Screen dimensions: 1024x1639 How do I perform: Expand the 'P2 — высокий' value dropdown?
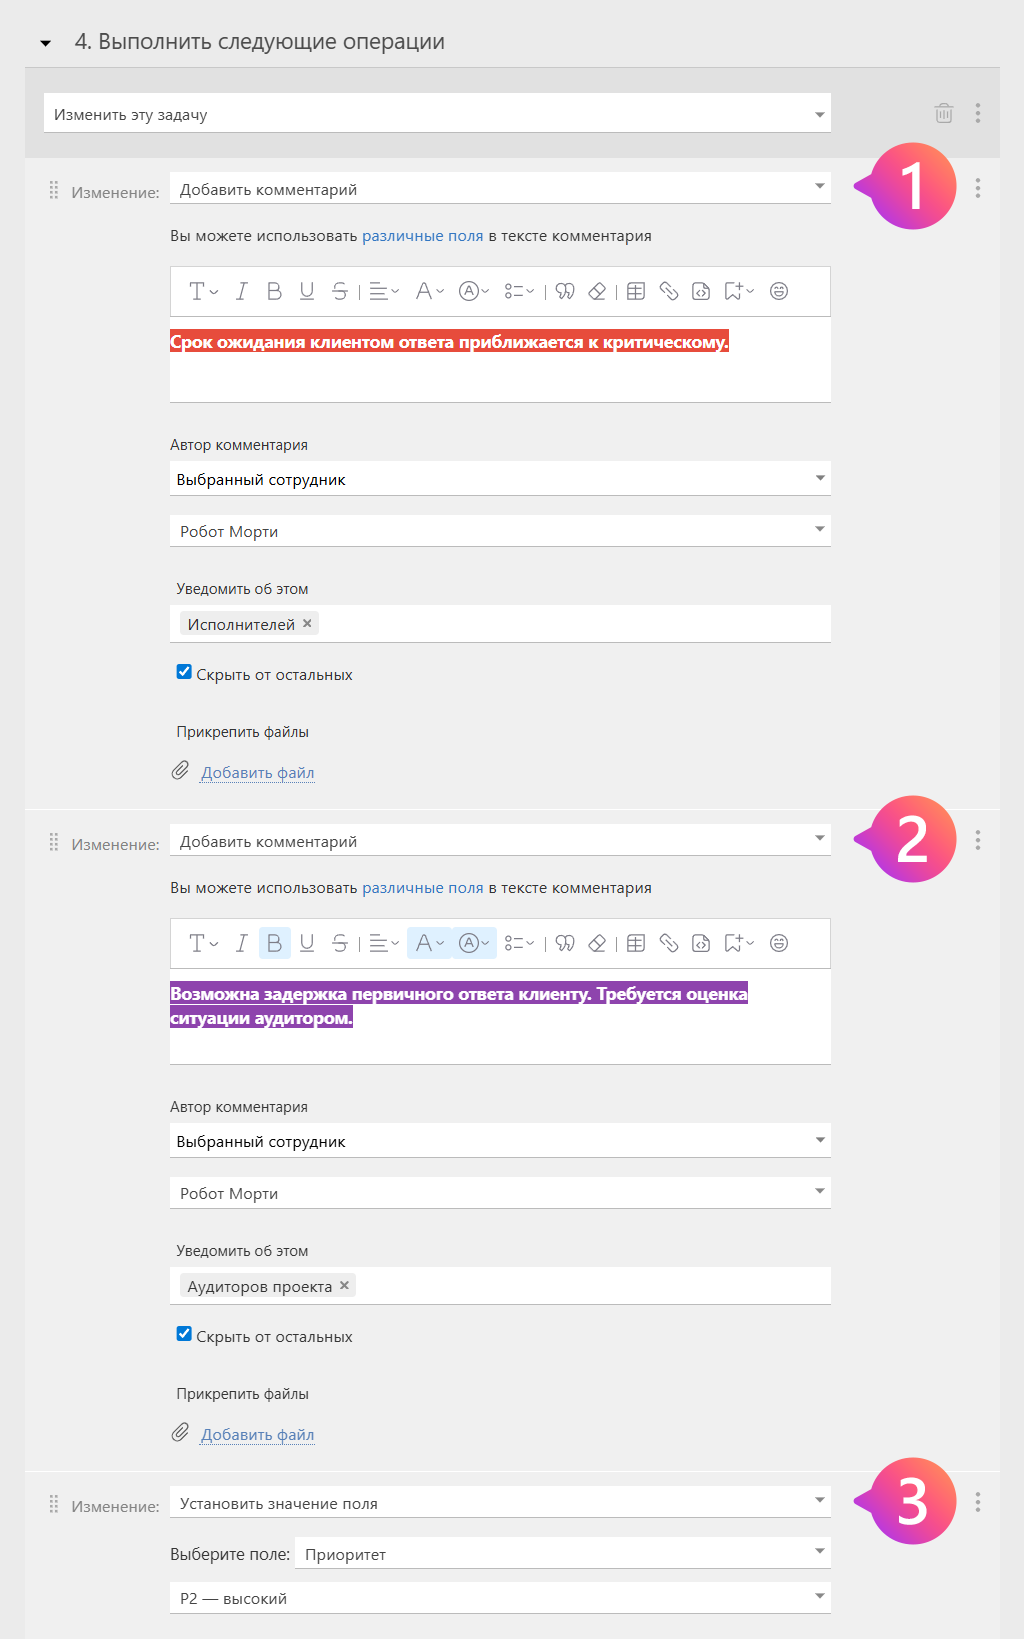coord(500,1597)
